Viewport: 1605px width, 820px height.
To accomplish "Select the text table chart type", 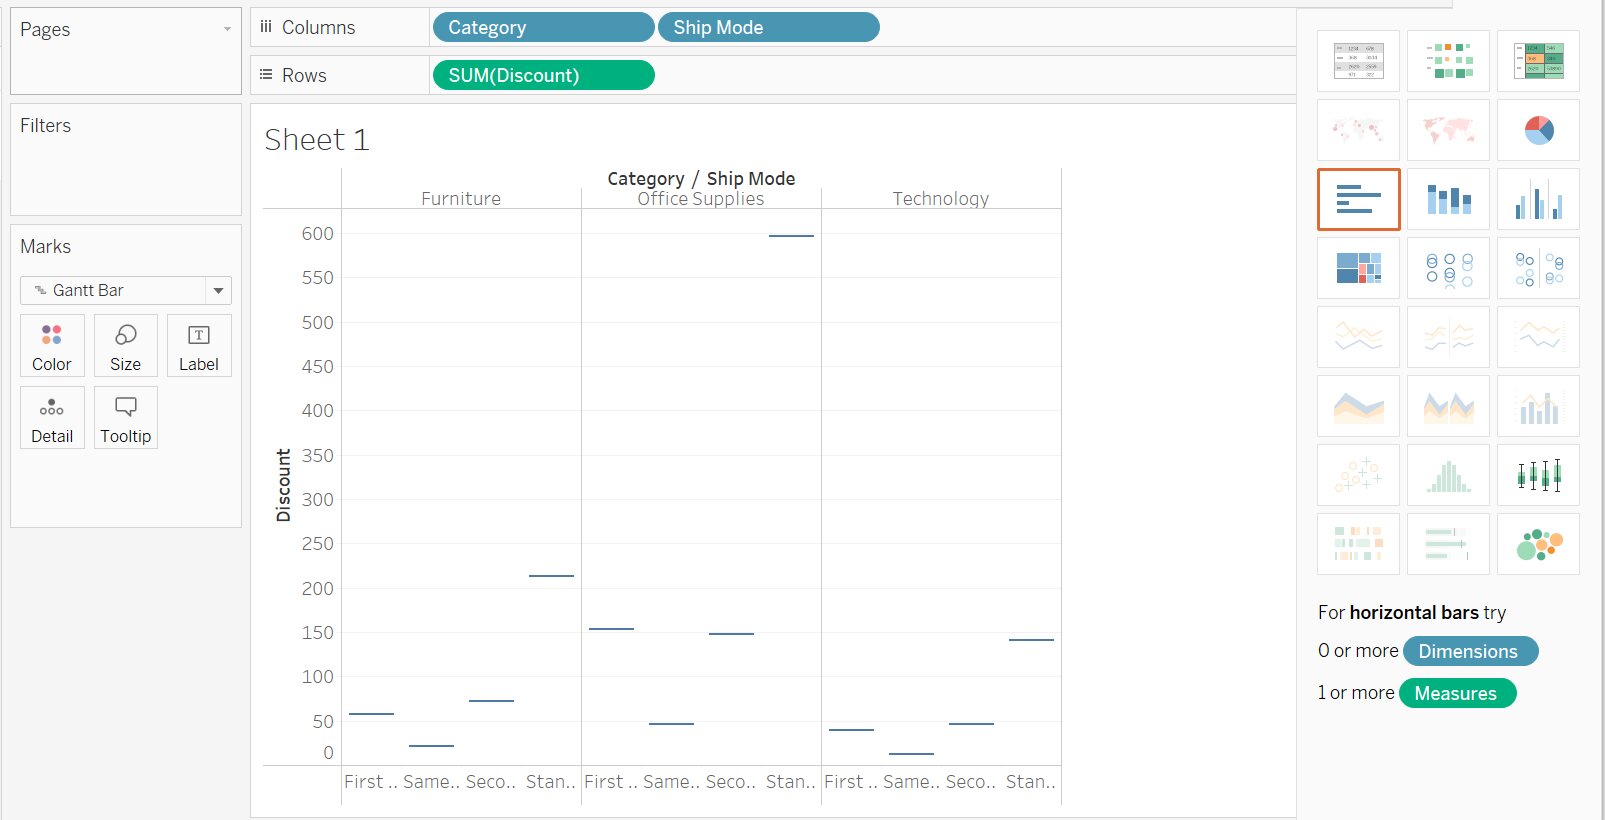I will (x=1358, y=61).
